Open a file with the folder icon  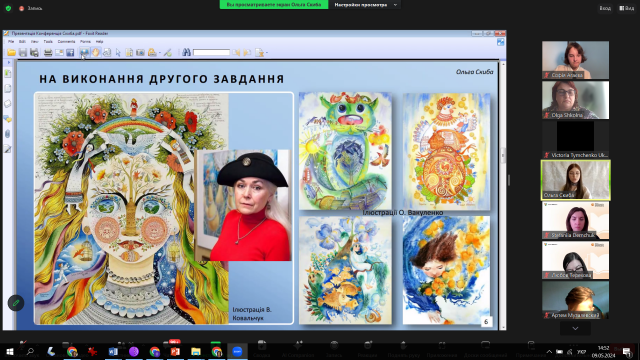(11, 52)
